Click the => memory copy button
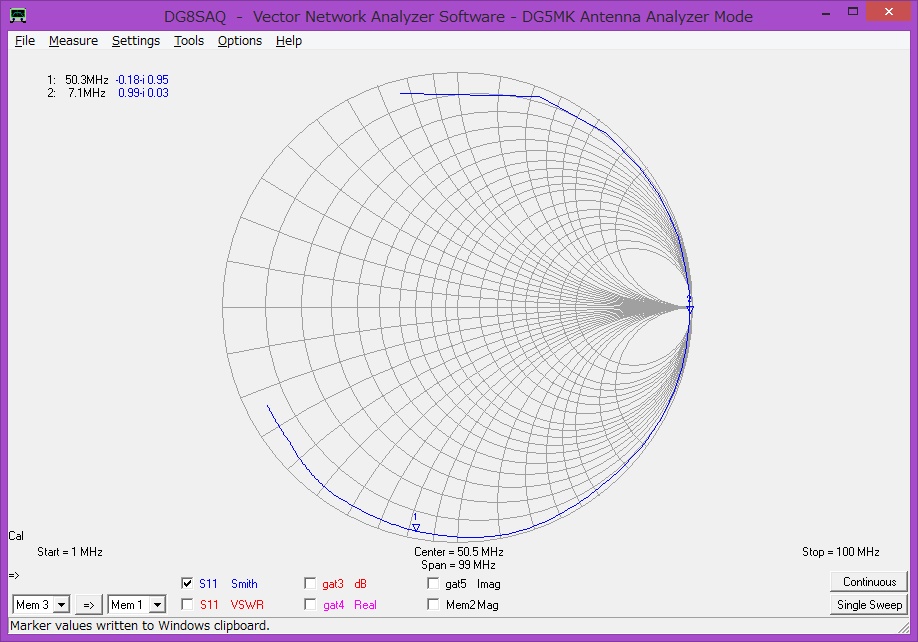This screenshot has width=918, height=642. [88, 605]
